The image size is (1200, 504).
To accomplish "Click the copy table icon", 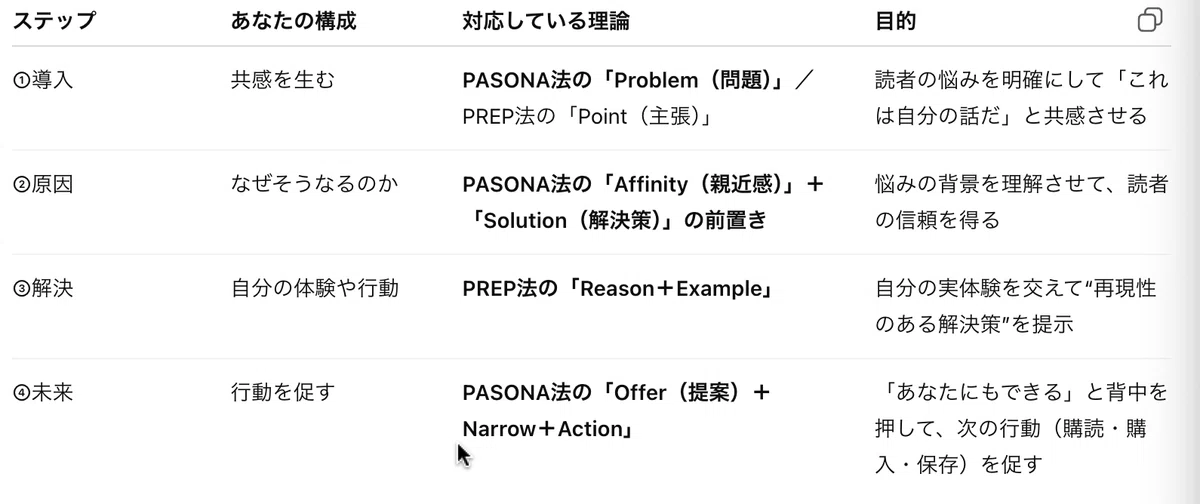I will pyautogui.click(x=1150, y=21).
